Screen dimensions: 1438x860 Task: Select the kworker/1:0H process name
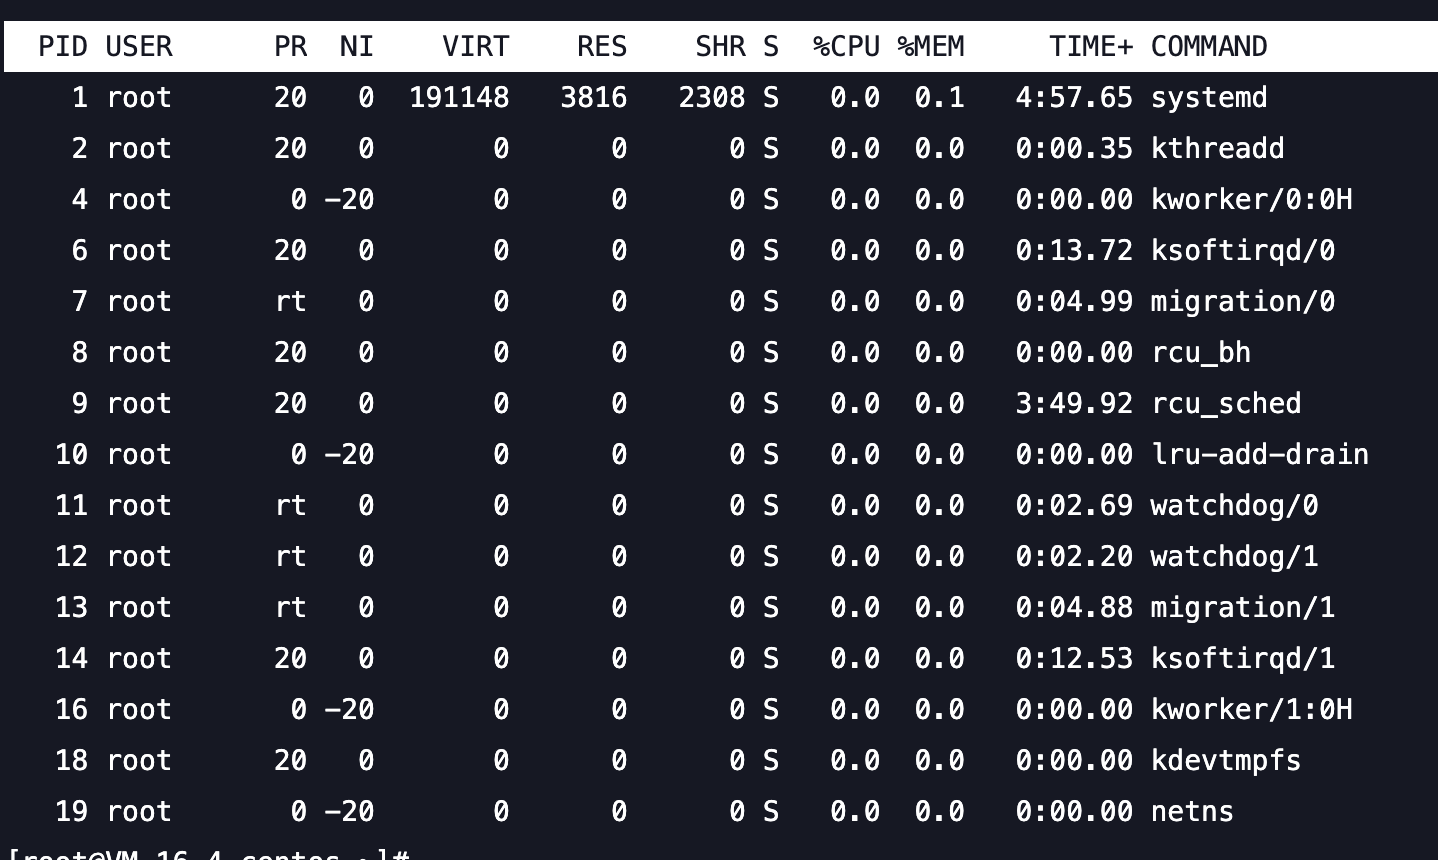tap(1251, 710)
